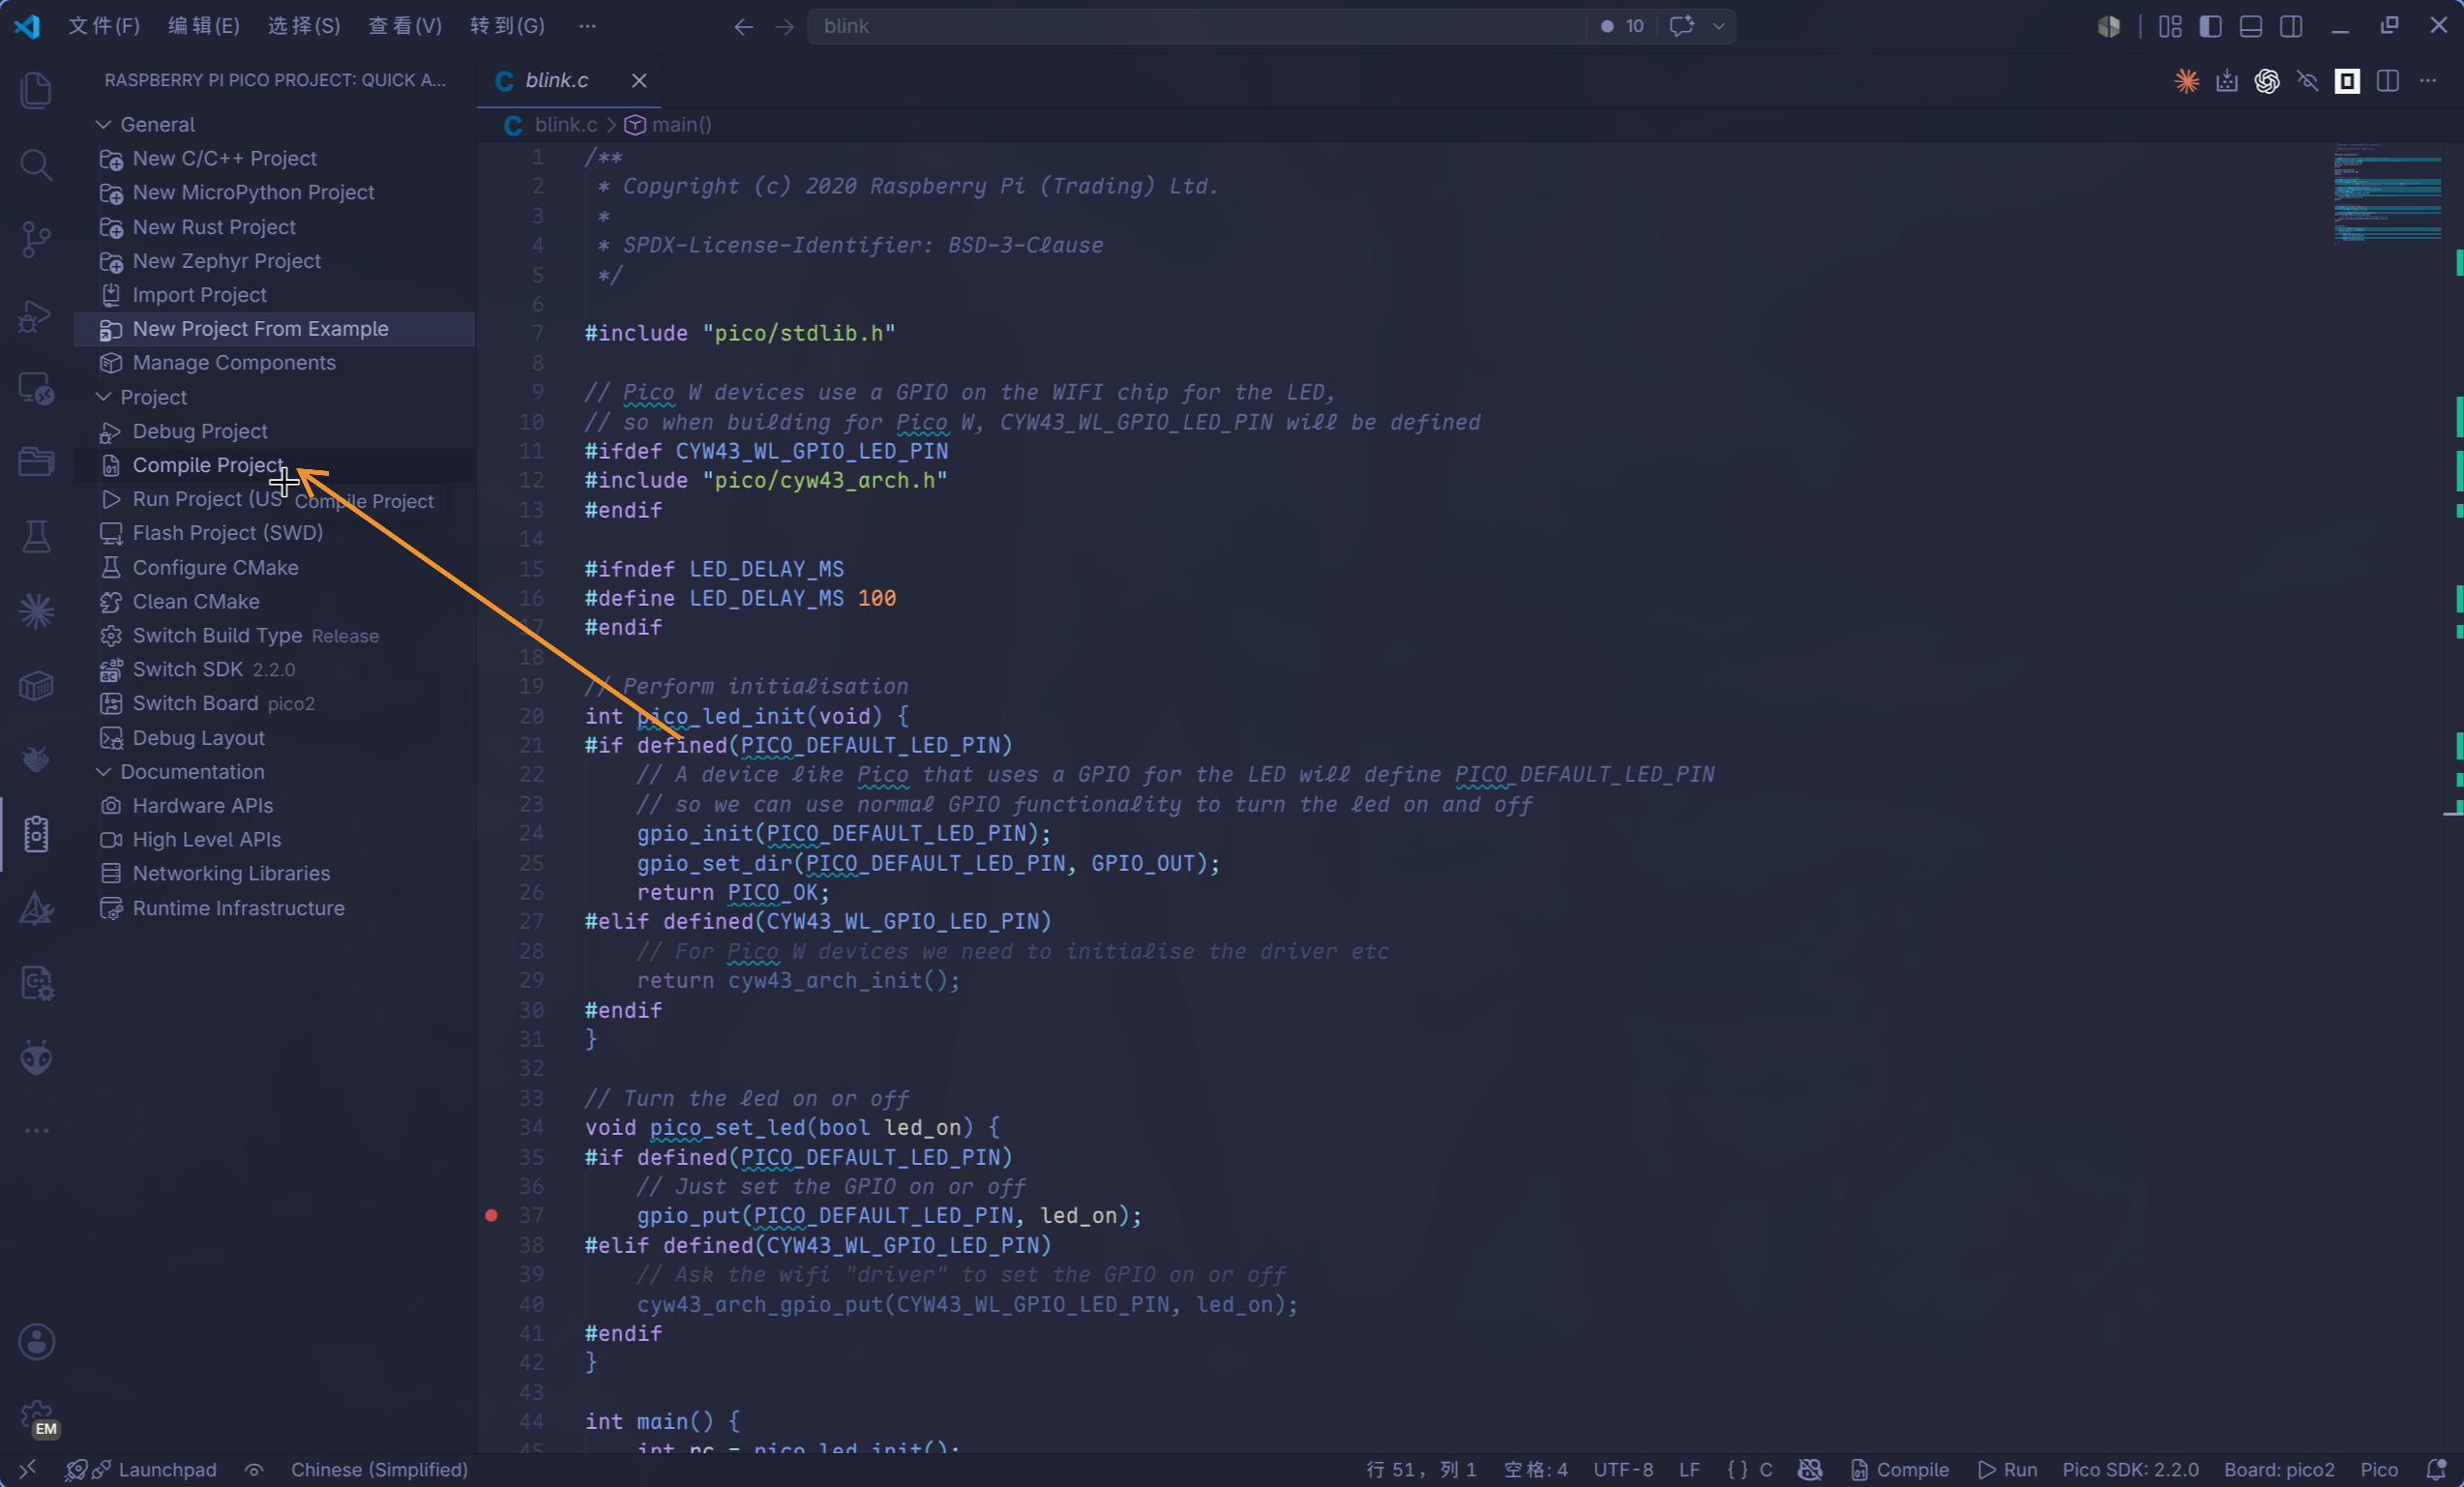Open More Actions ellipsis in editor toolbar
Viewport: 2464px width, 1487px height.
pyautogui.click(x=2428, y=81)
